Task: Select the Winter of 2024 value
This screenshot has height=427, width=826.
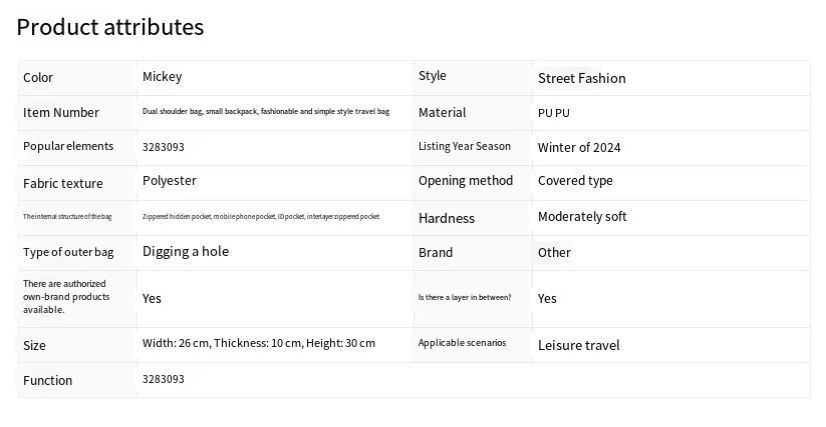Action: [579, 147]
